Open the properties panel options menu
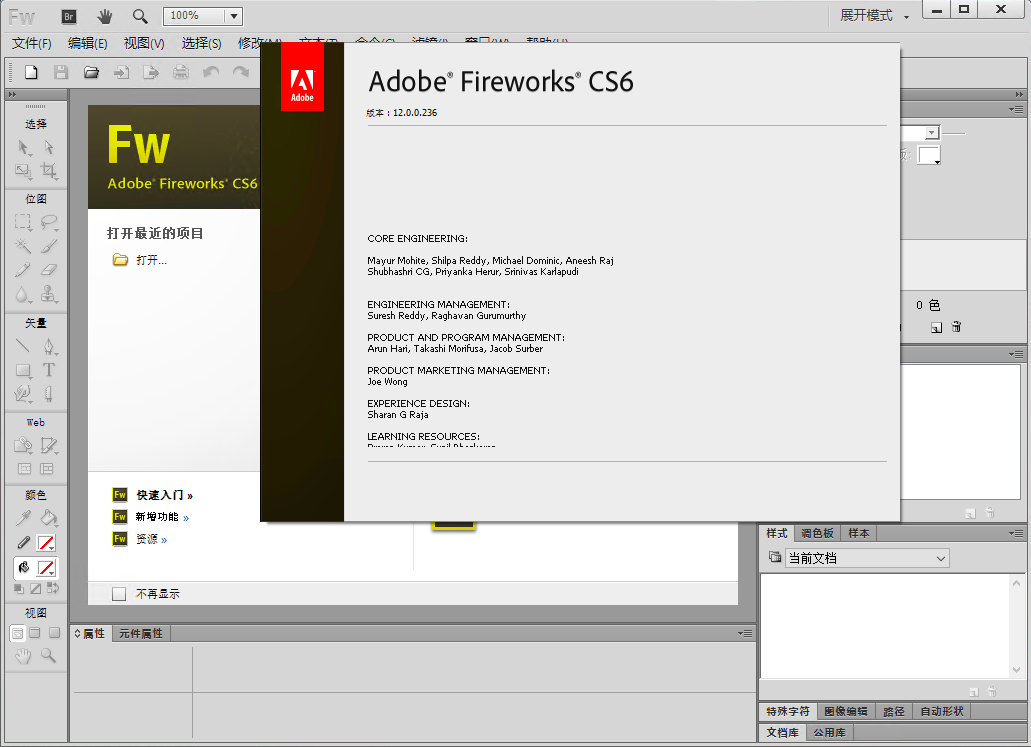The width and height of the screenshot is (1031, 747). click(x=745, y=633)
